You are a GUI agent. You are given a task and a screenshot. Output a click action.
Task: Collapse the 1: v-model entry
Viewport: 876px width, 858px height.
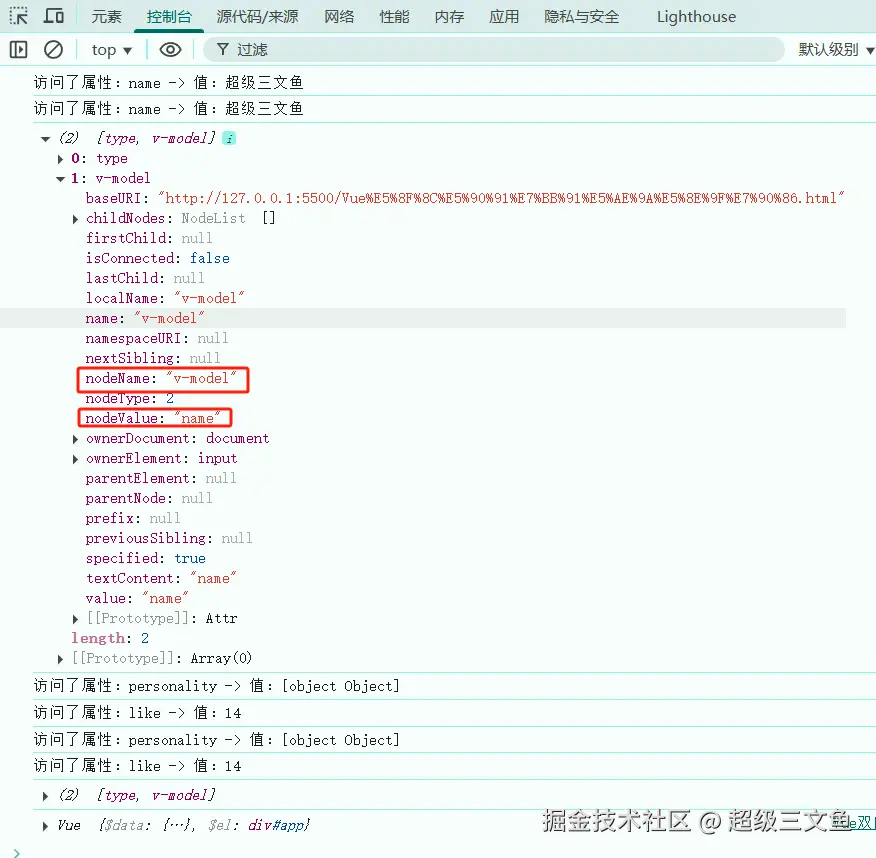click(60, 179)
